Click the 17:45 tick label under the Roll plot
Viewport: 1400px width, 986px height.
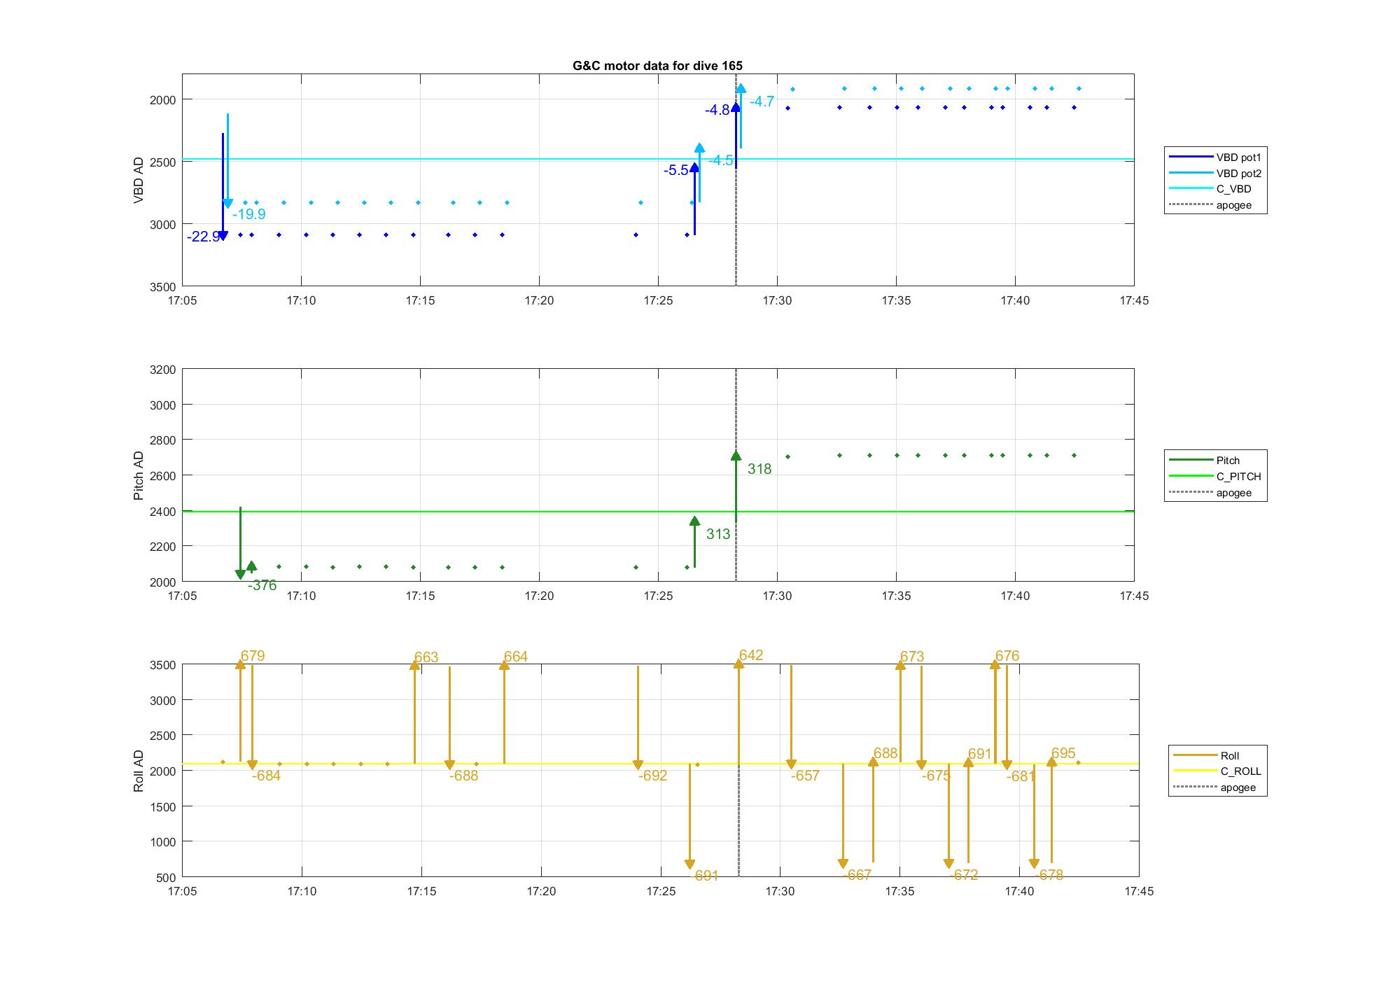[x=1139, y=891]
